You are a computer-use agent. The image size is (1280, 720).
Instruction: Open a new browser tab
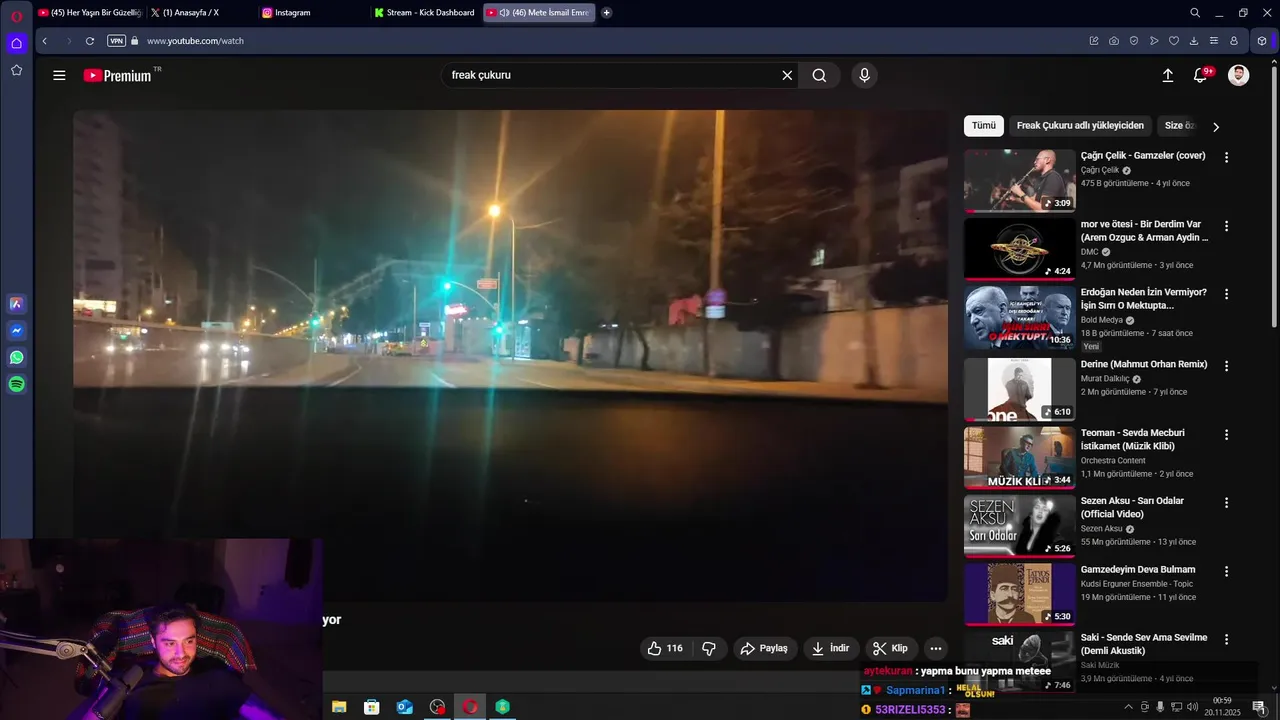(606, 13)
